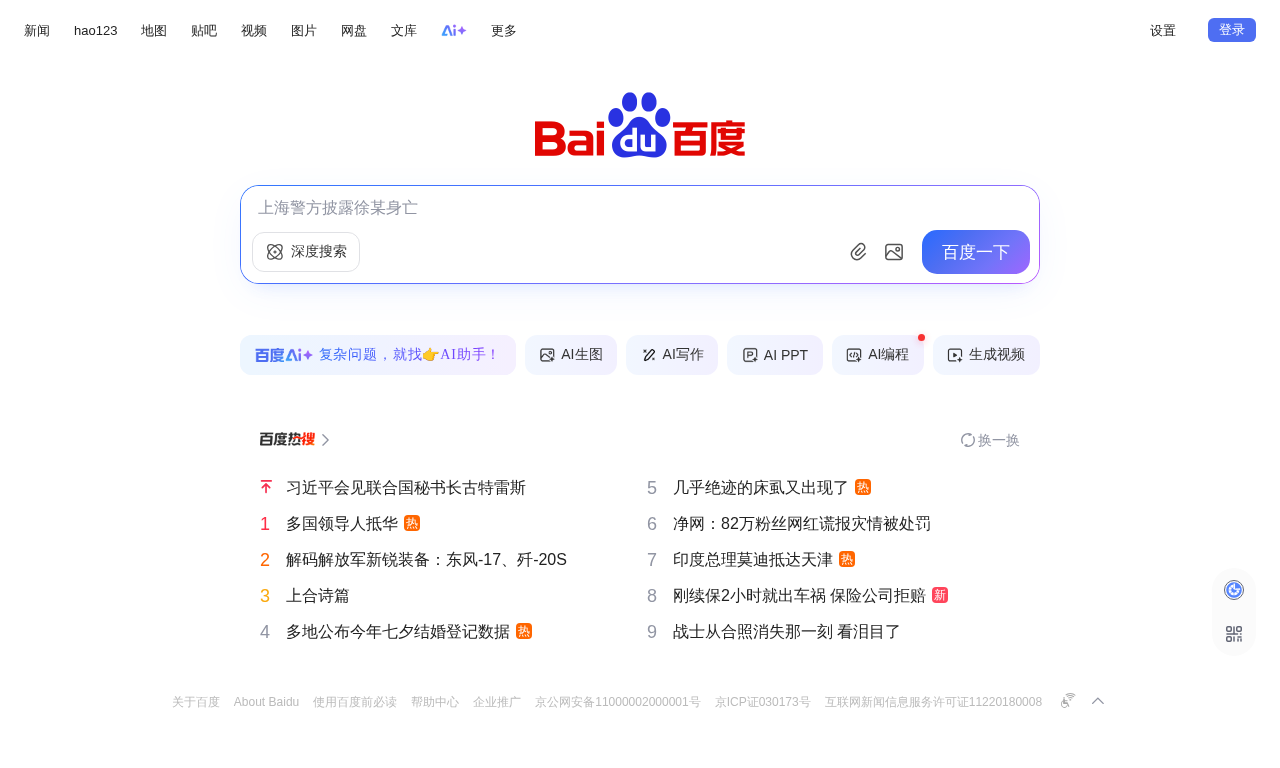Toggle the 深度搜索 deep search mode

tap(306, 252)
